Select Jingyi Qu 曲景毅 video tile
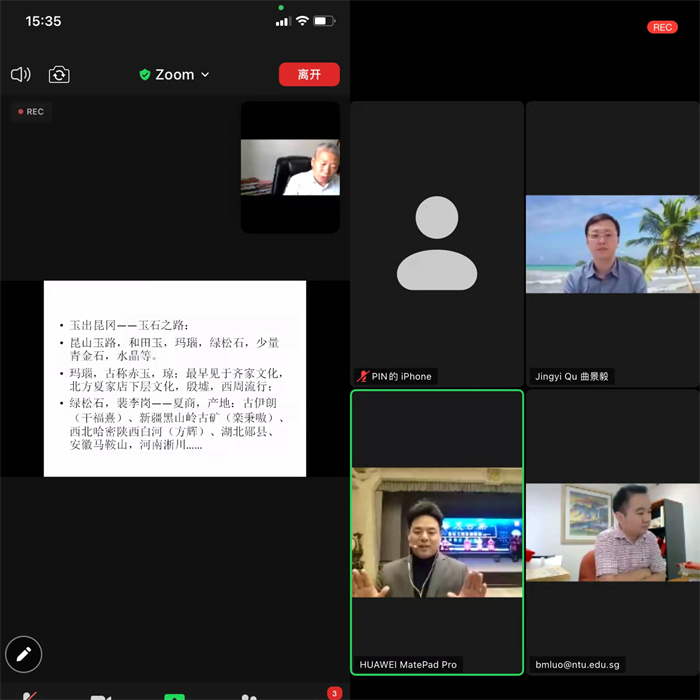 612,243
